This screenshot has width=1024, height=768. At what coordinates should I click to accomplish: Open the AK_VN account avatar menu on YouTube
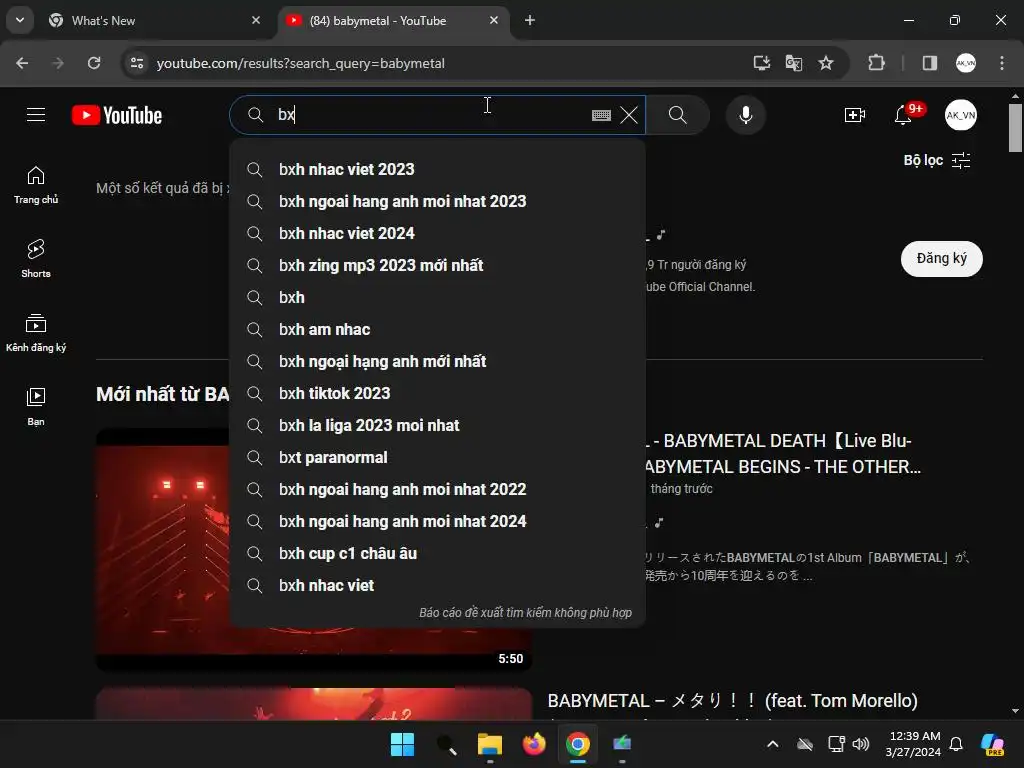pyautogui.click(x=961, y=115)
